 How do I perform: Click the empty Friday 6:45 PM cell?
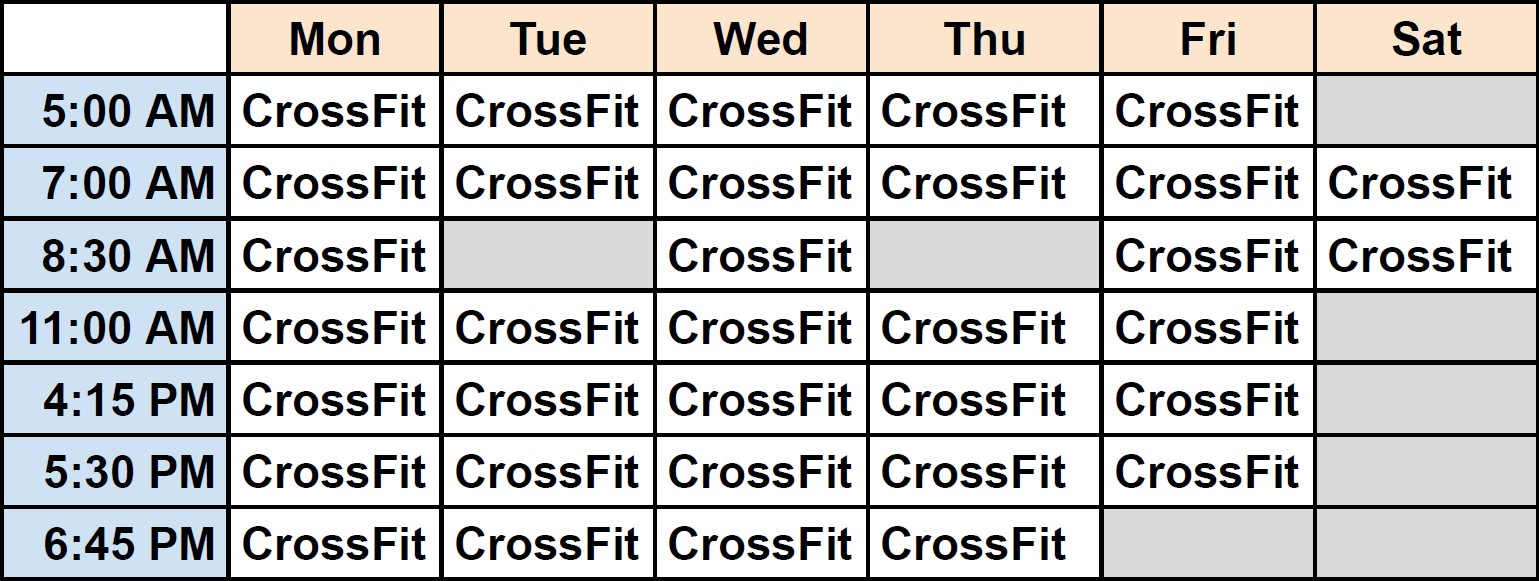coord(1208,544)
